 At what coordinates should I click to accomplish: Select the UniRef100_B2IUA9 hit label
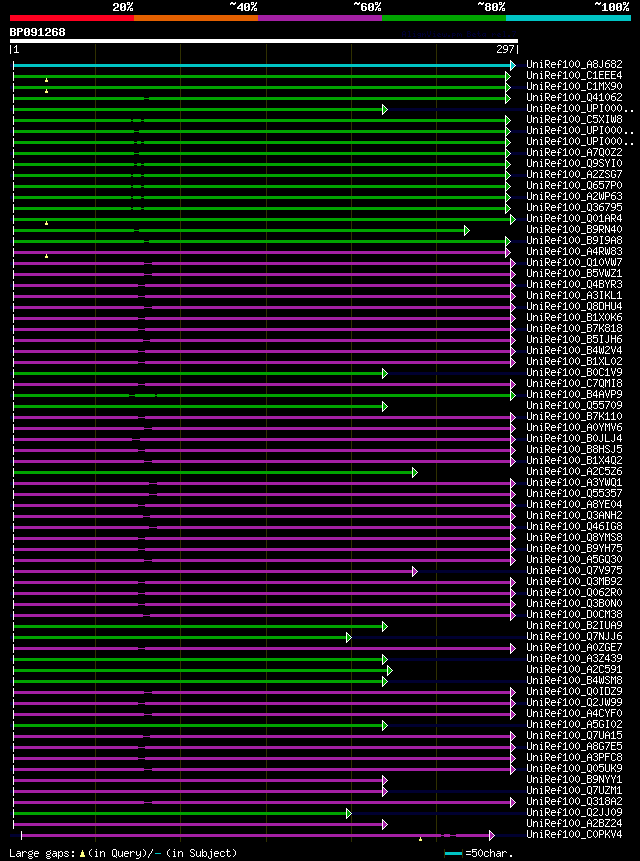[x=574, y=625]
